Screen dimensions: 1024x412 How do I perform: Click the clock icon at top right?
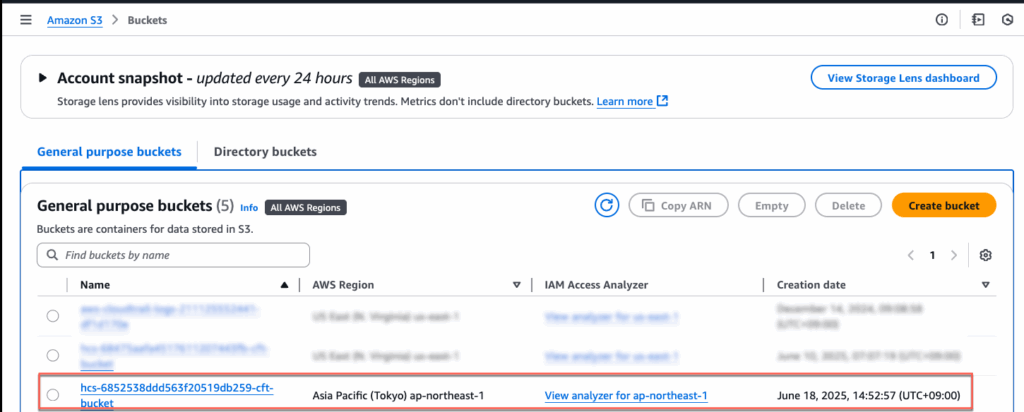click(x=1008, y=19)
